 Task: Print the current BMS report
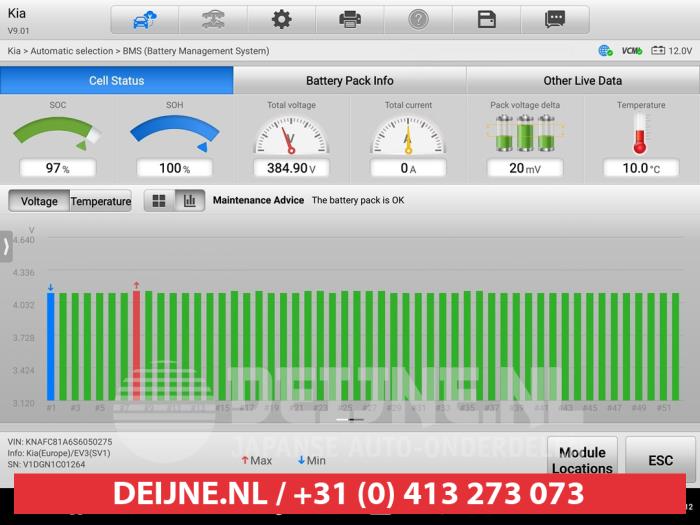click(x=350, y=20)
